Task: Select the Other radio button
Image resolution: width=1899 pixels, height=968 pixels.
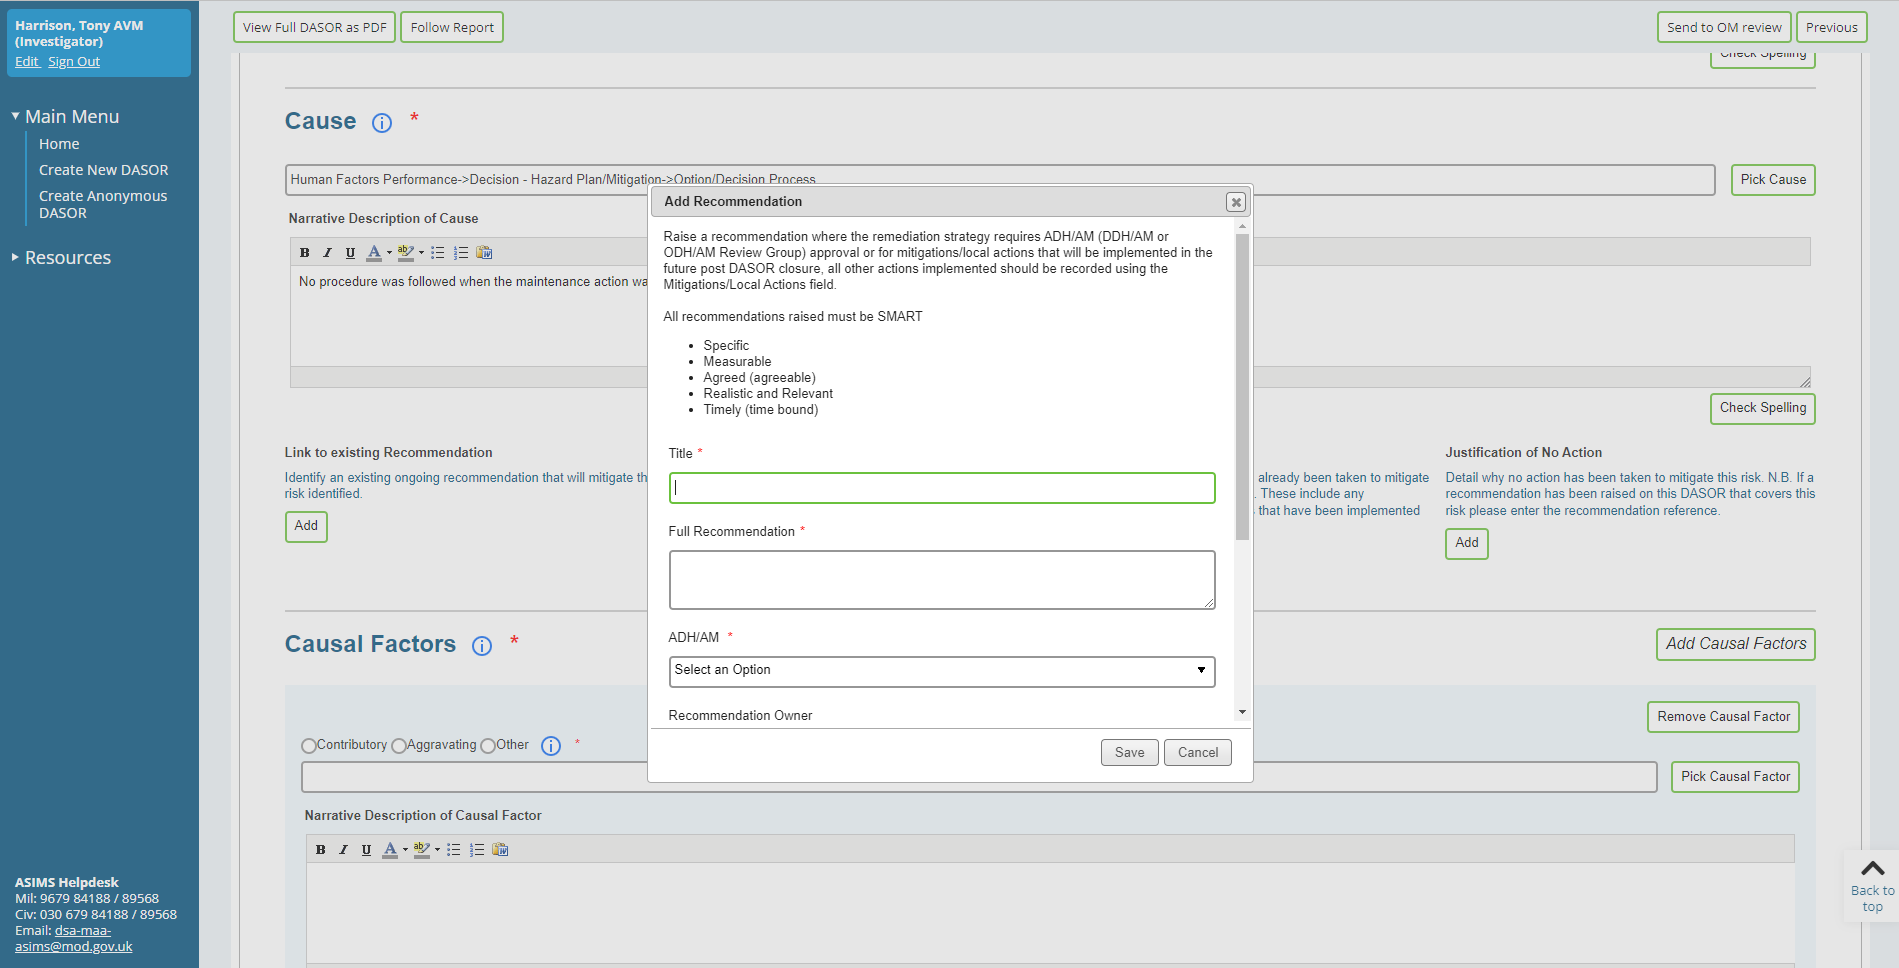Action: tap(488, 746)
